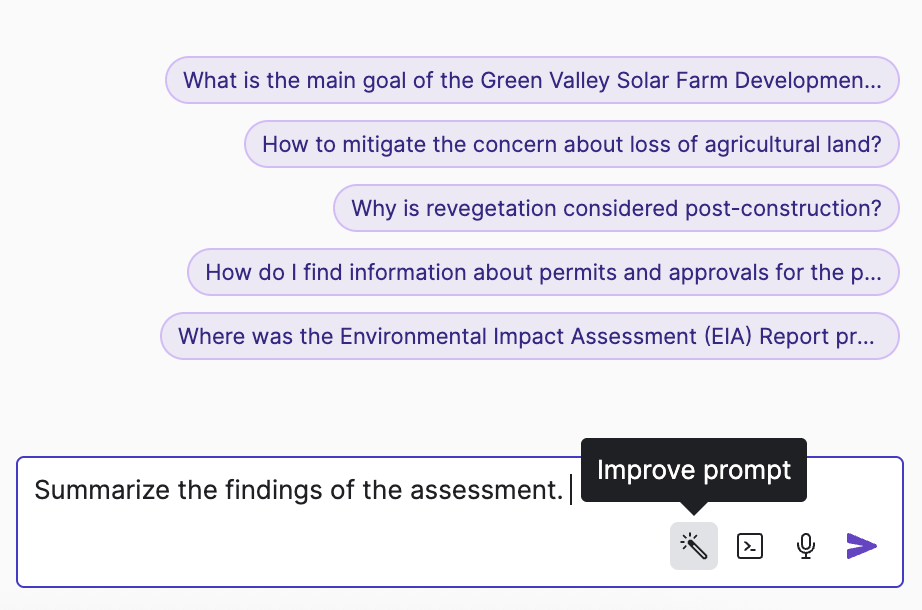Send the prompt with the purple arrow
Image resolution: width=922 pixels, height=610 pixels.
pos(861,546)
